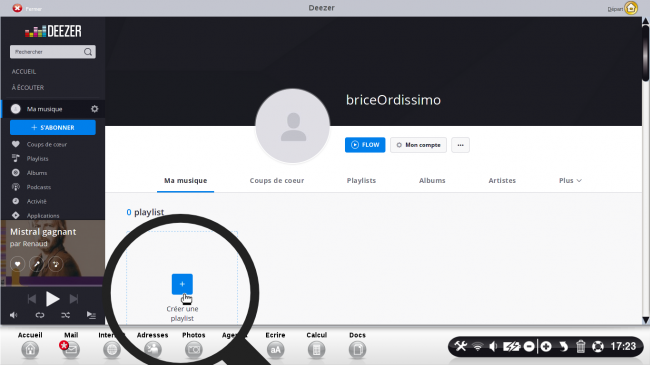Expand the Plus dropdown tab
650x365 pixels.
570,180
